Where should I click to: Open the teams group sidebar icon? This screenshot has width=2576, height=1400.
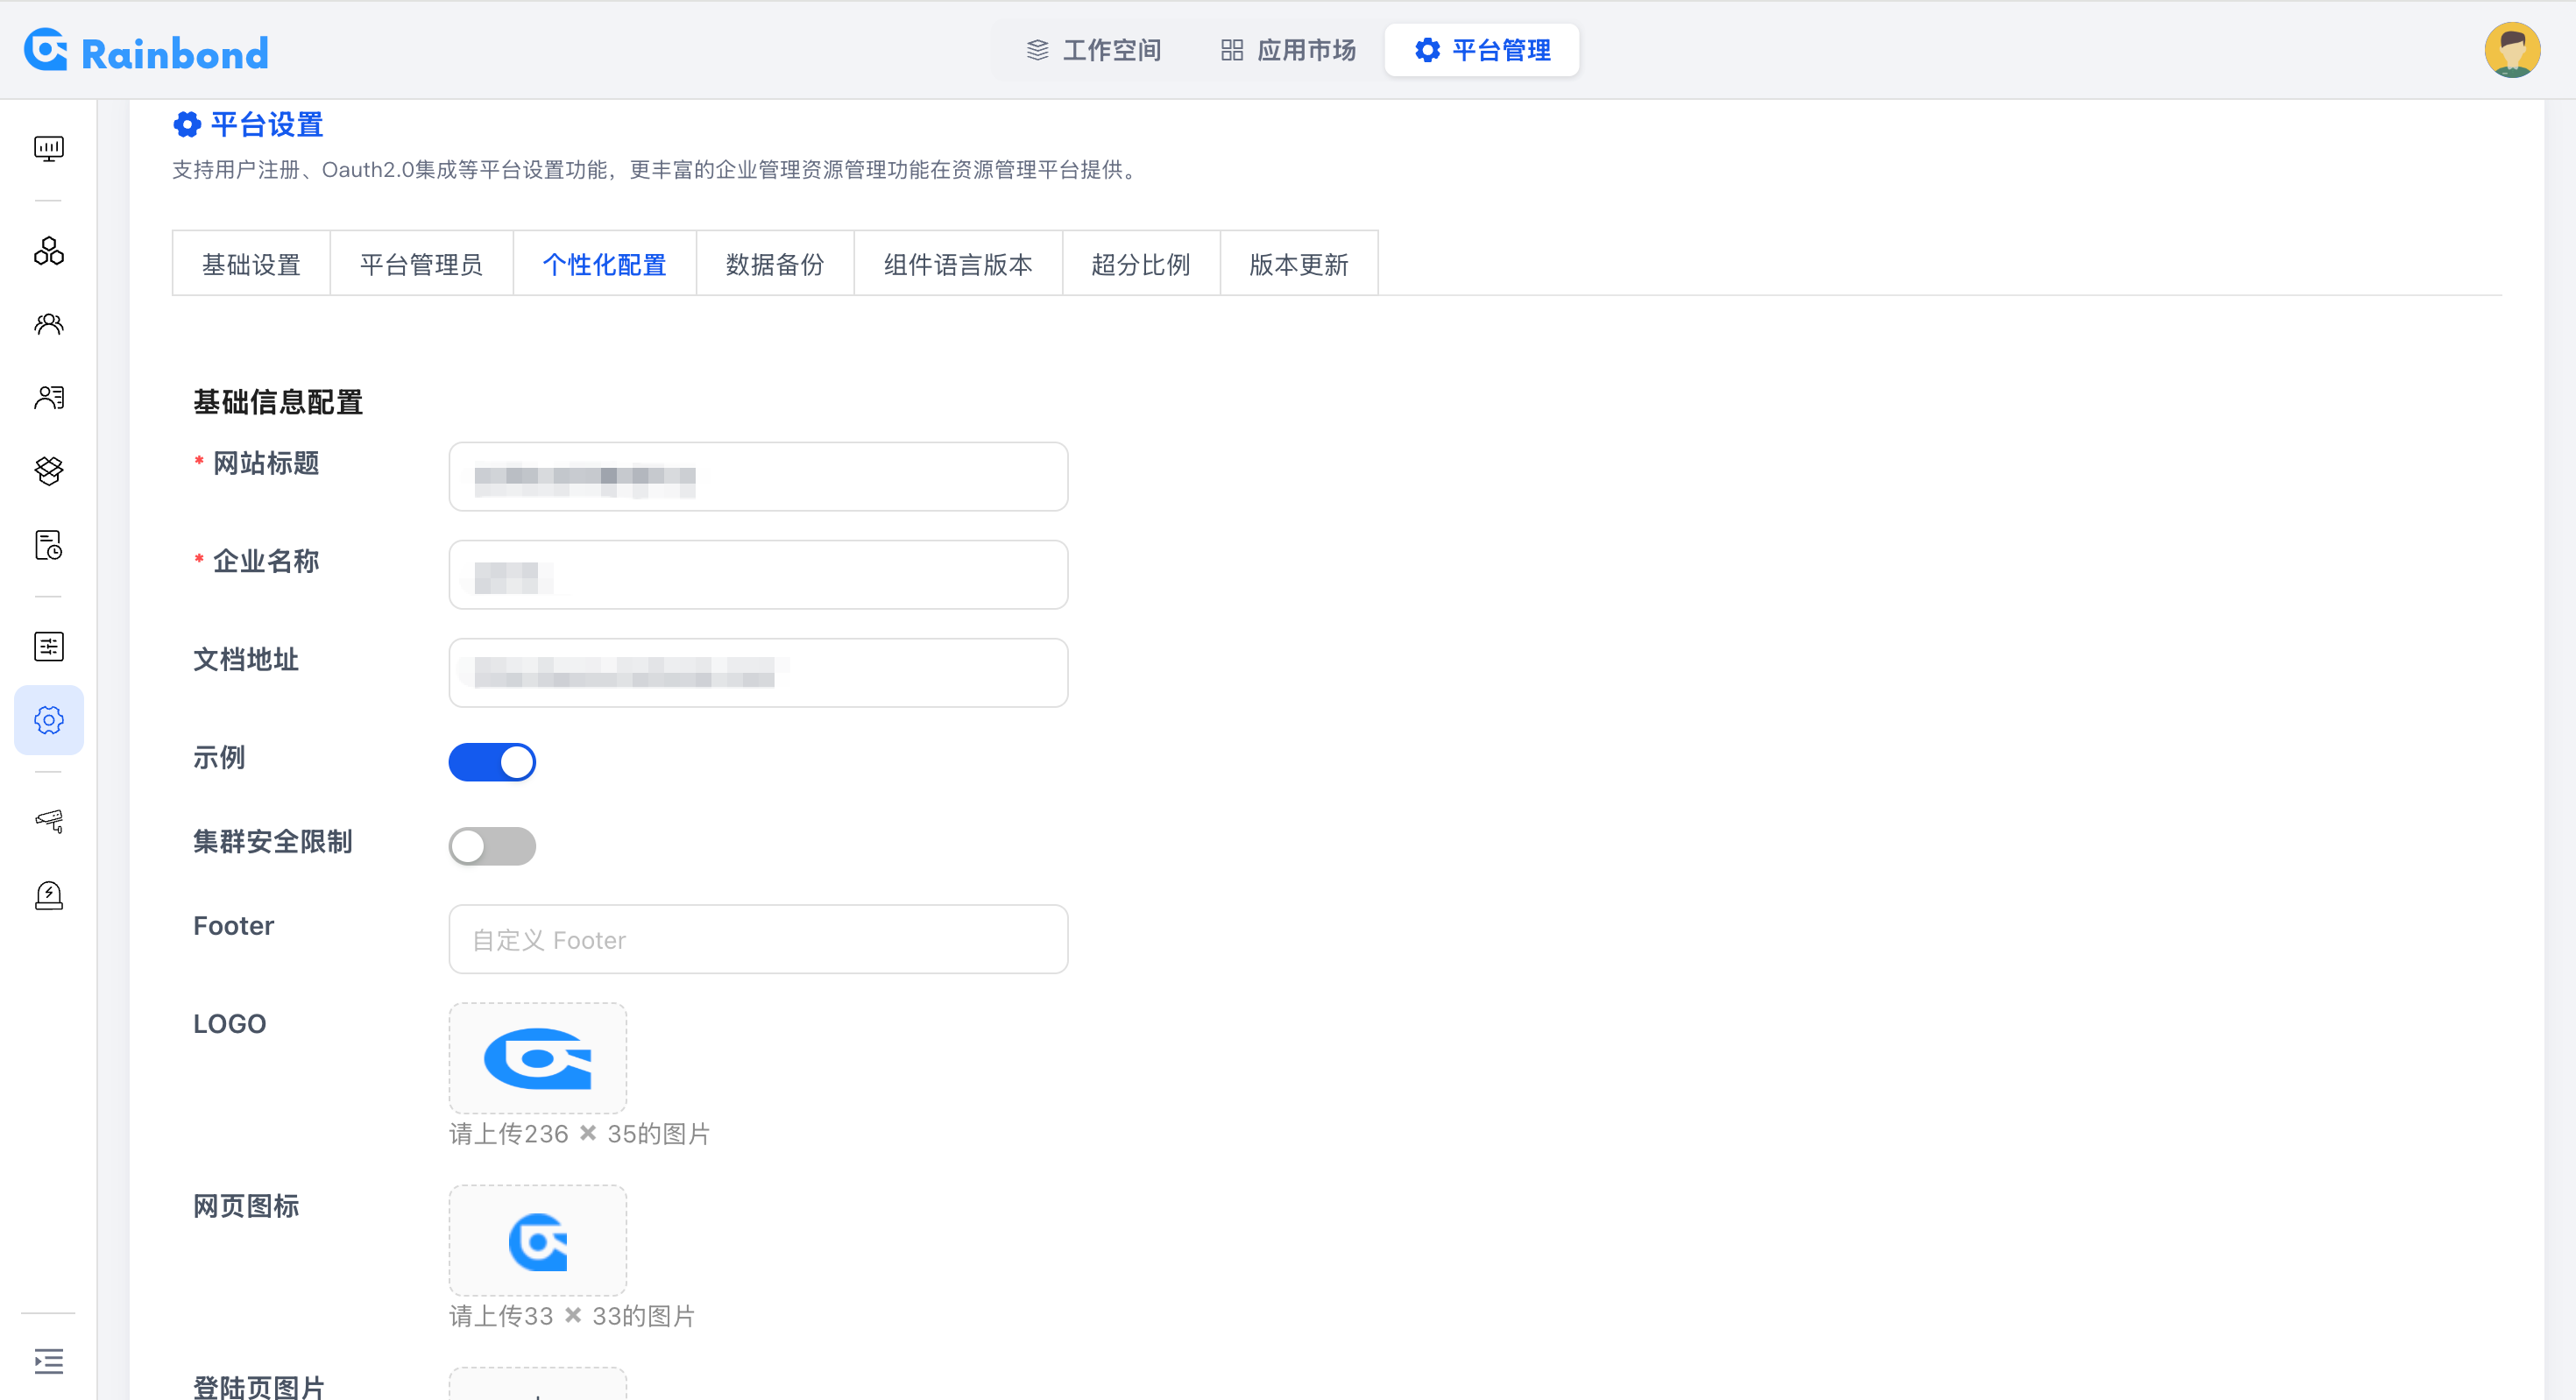click(48, 324)
